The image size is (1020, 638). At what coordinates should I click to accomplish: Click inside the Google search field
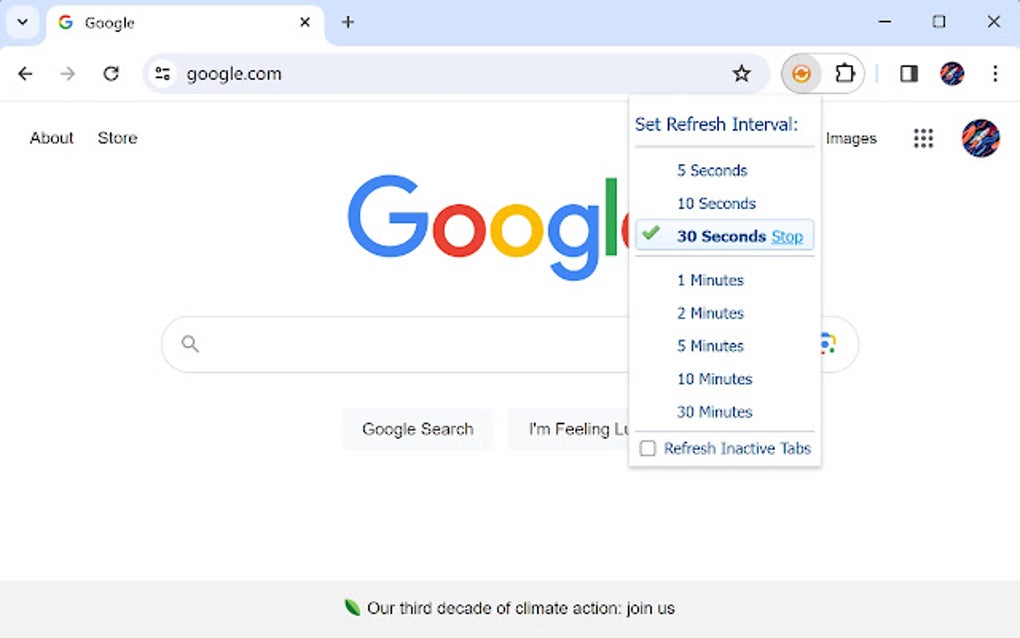click(x=400, y=344)
